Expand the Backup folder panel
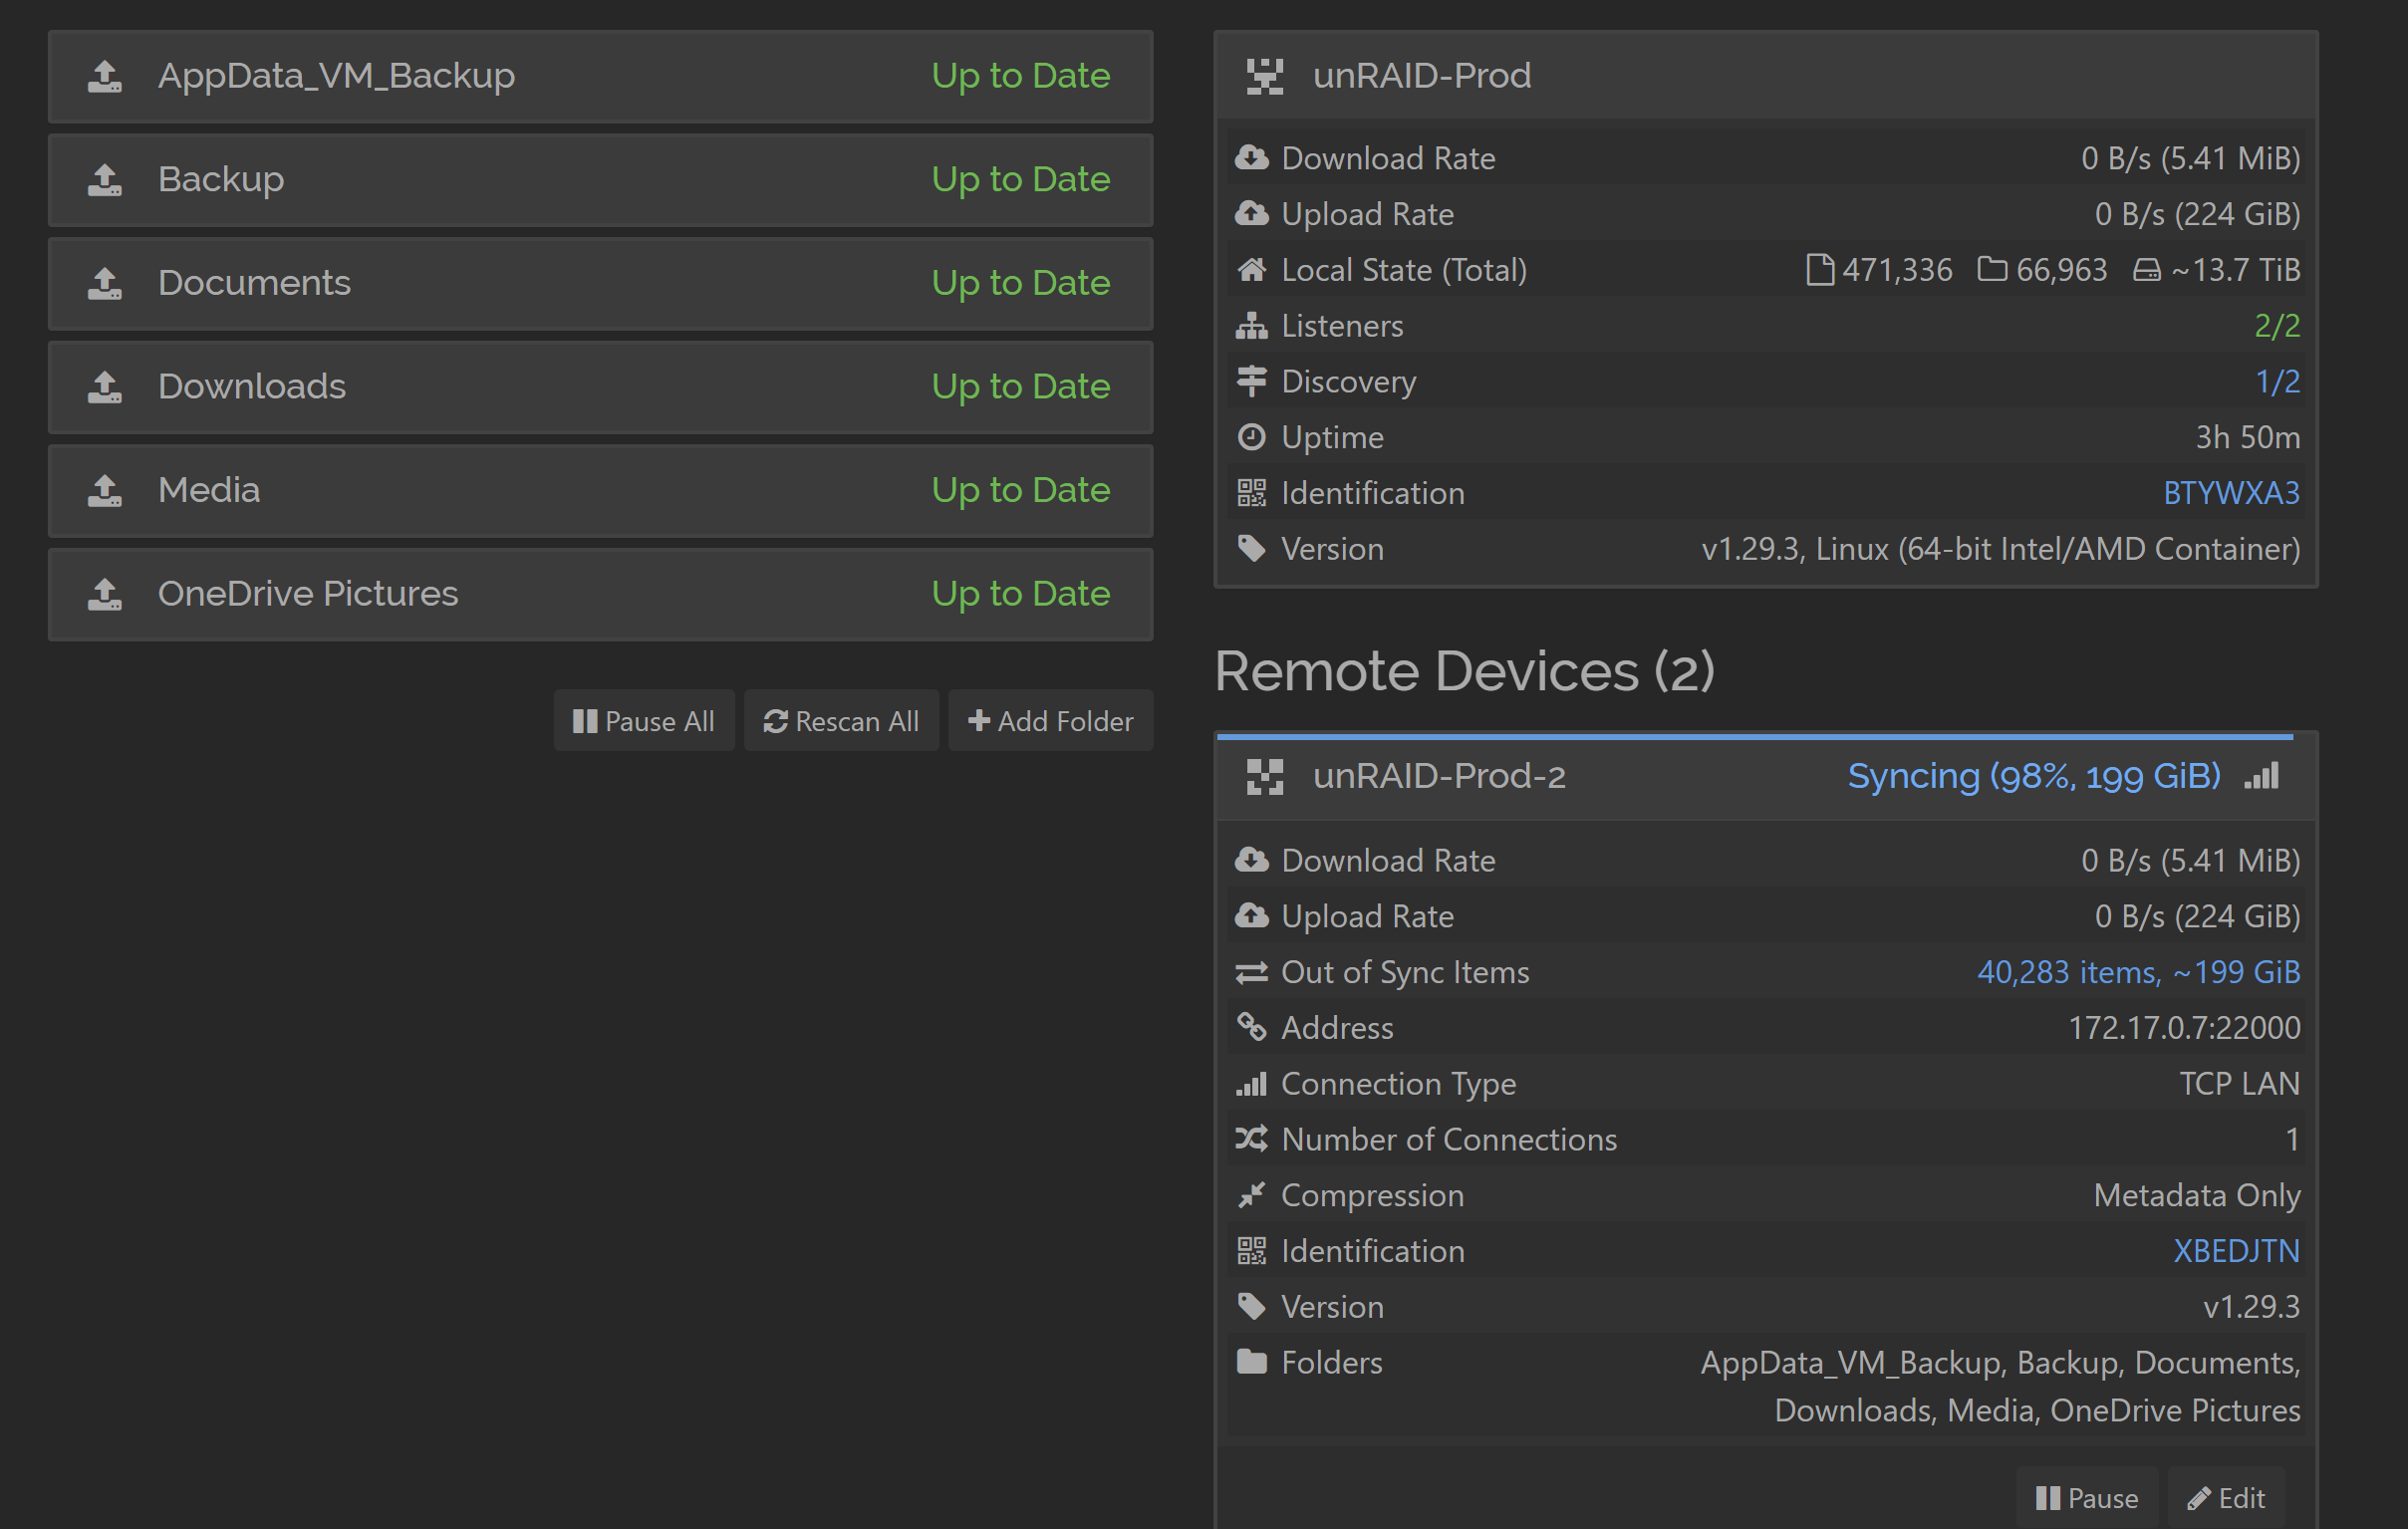The height and width of the screenshot is (1529, 2408). click(x=600, y=180)
